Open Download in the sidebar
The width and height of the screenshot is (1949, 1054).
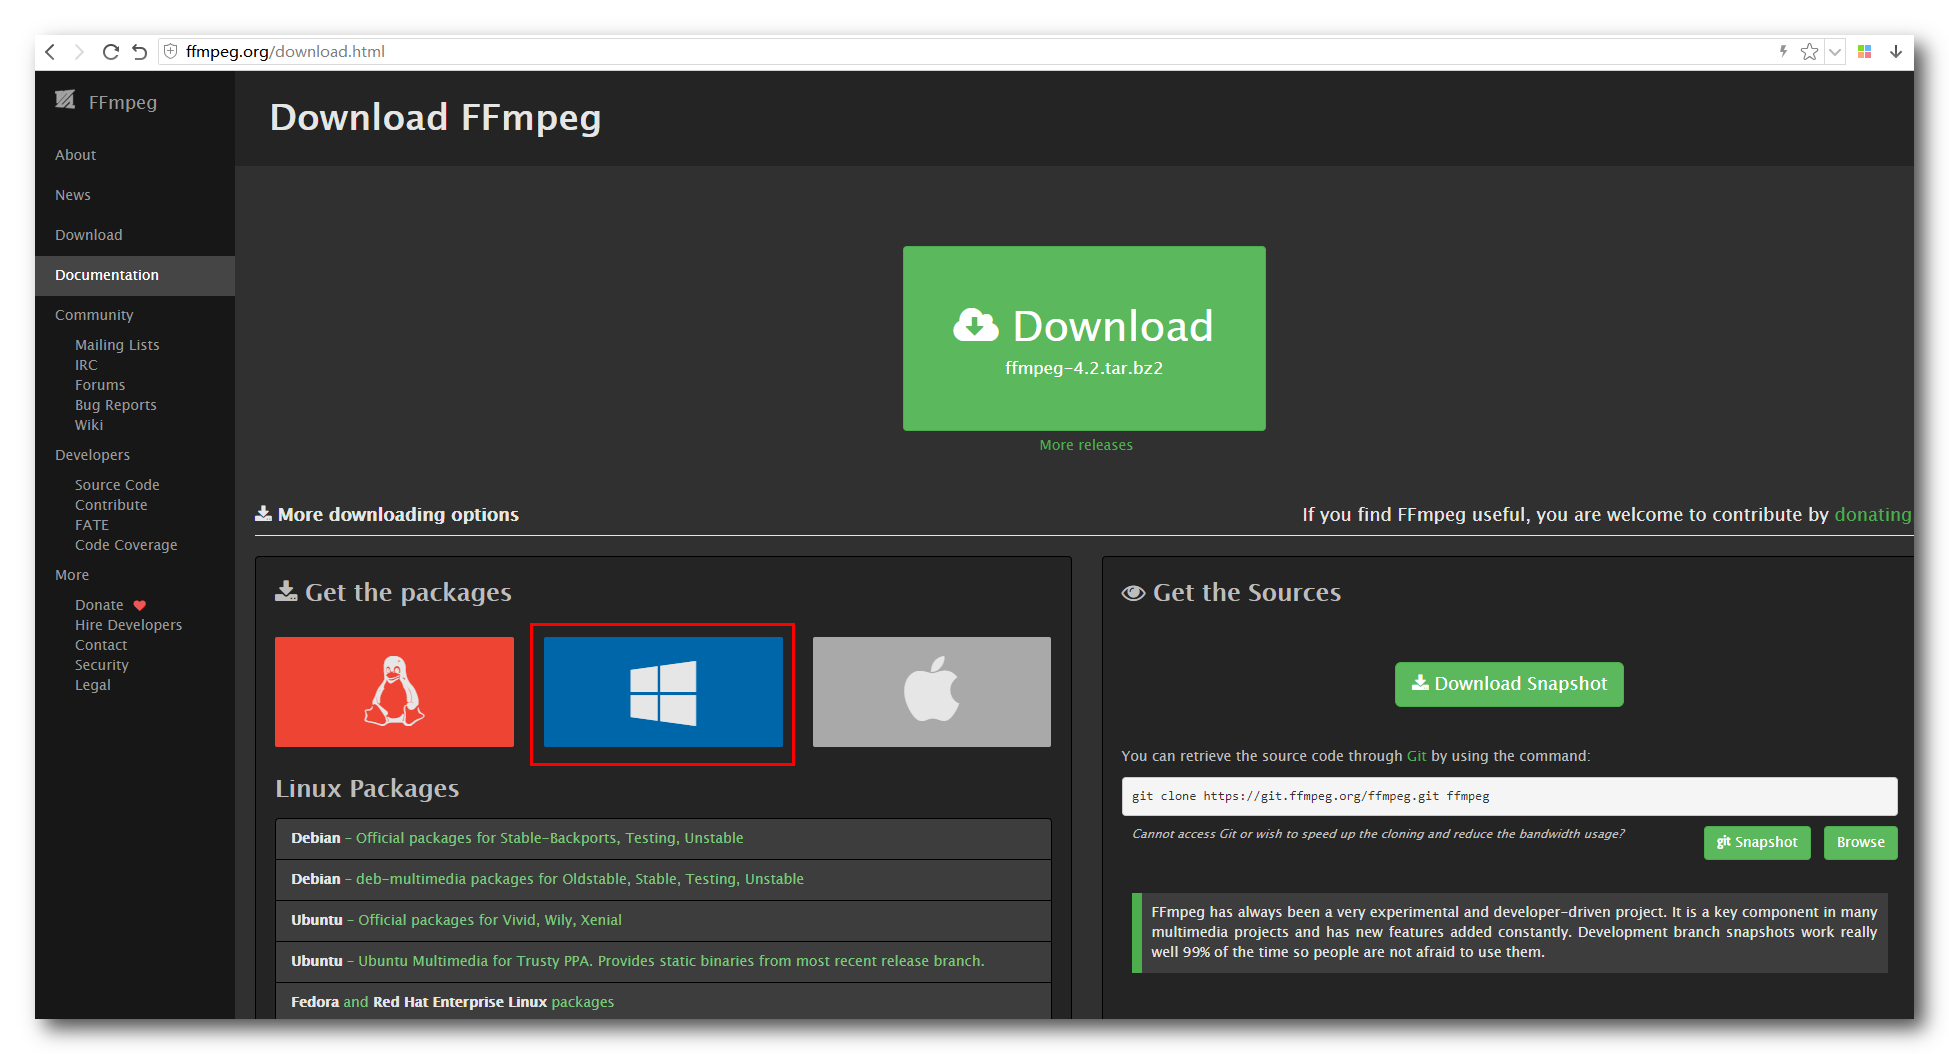(x=89, y=235)
